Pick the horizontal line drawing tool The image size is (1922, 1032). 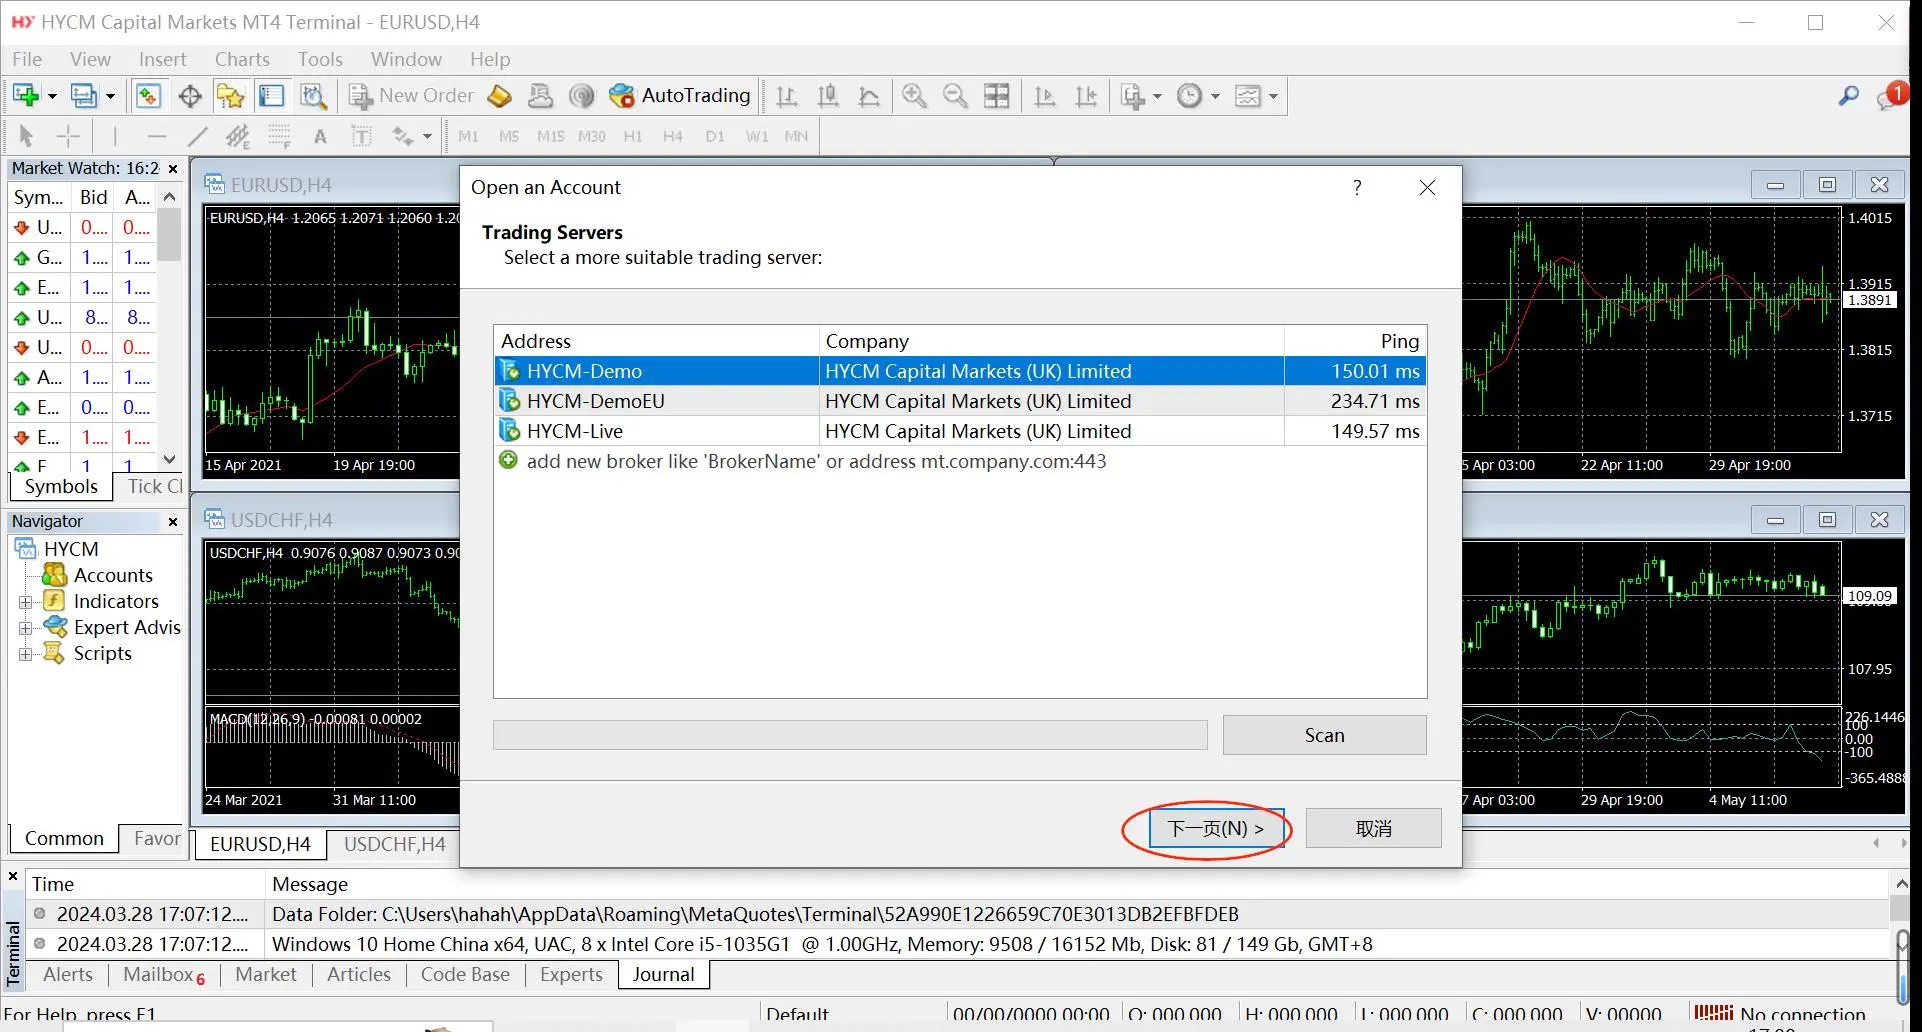157,136
